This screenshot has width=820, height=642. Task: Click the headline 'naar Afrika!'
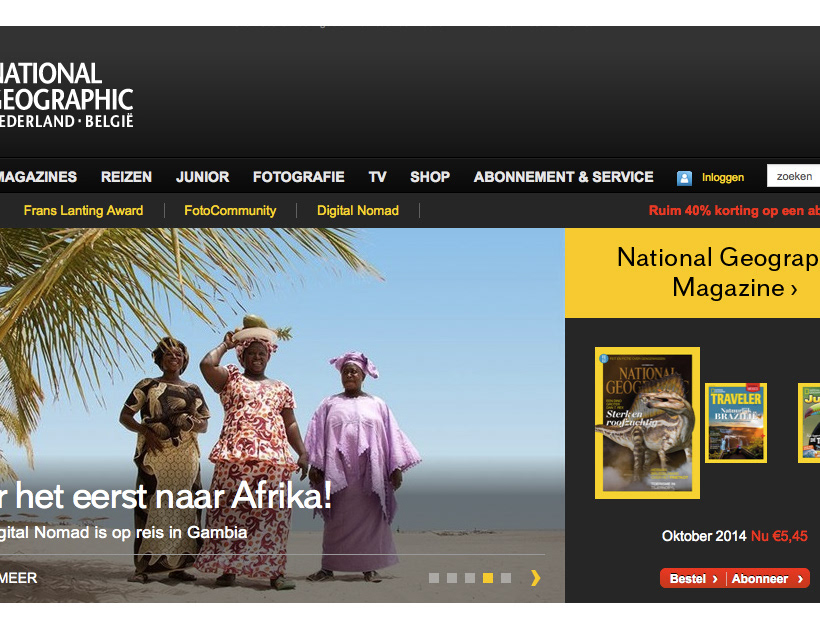[x=244, y=496]
